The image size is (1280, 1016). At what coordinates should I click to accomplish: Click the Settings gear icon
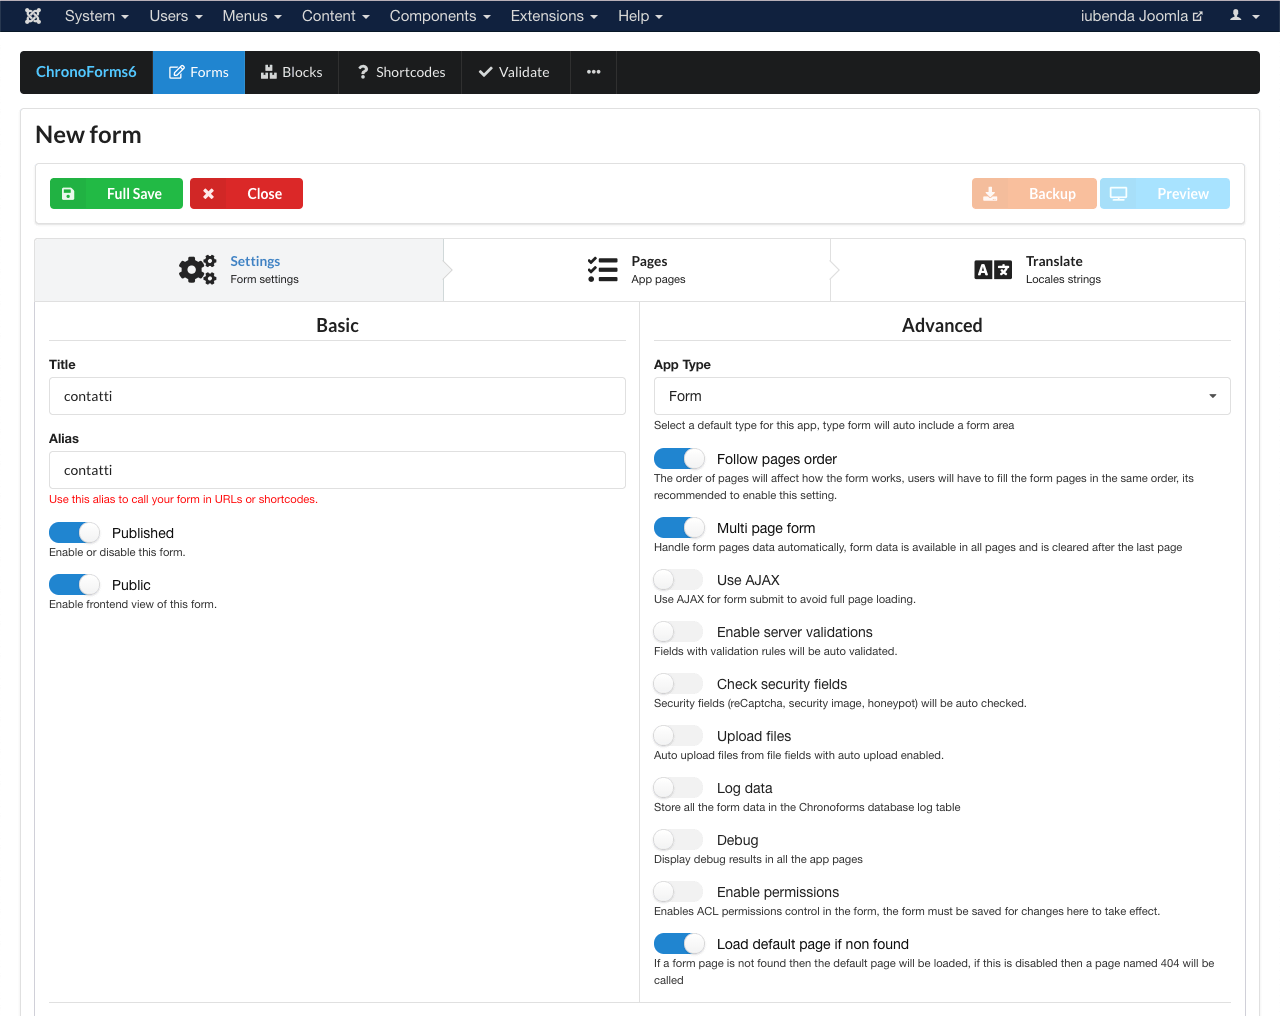tap(197, 269)
